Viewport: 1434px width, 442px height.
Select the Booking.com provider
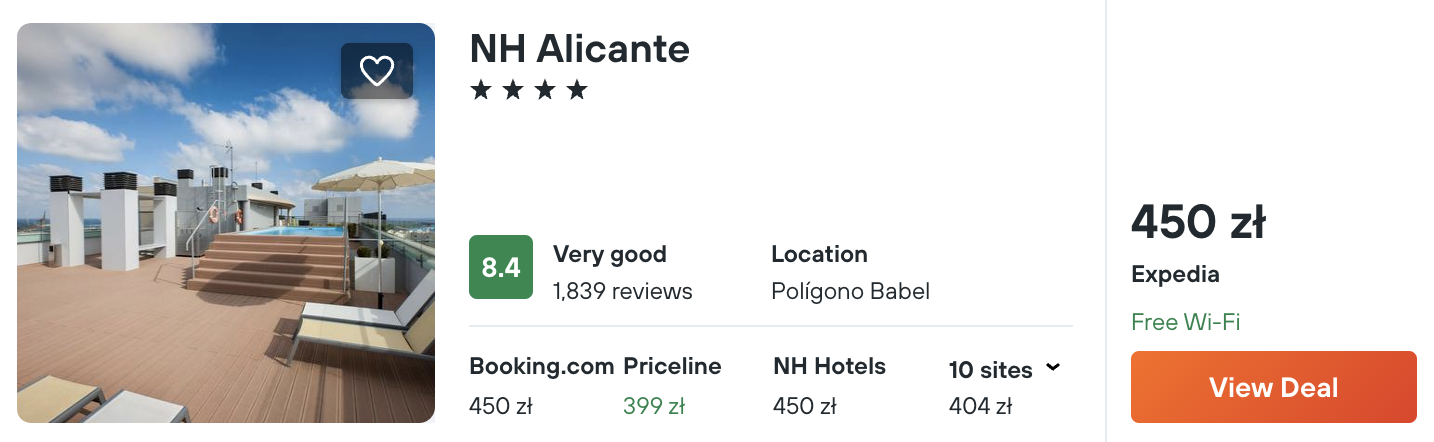[x=541, y=367]
